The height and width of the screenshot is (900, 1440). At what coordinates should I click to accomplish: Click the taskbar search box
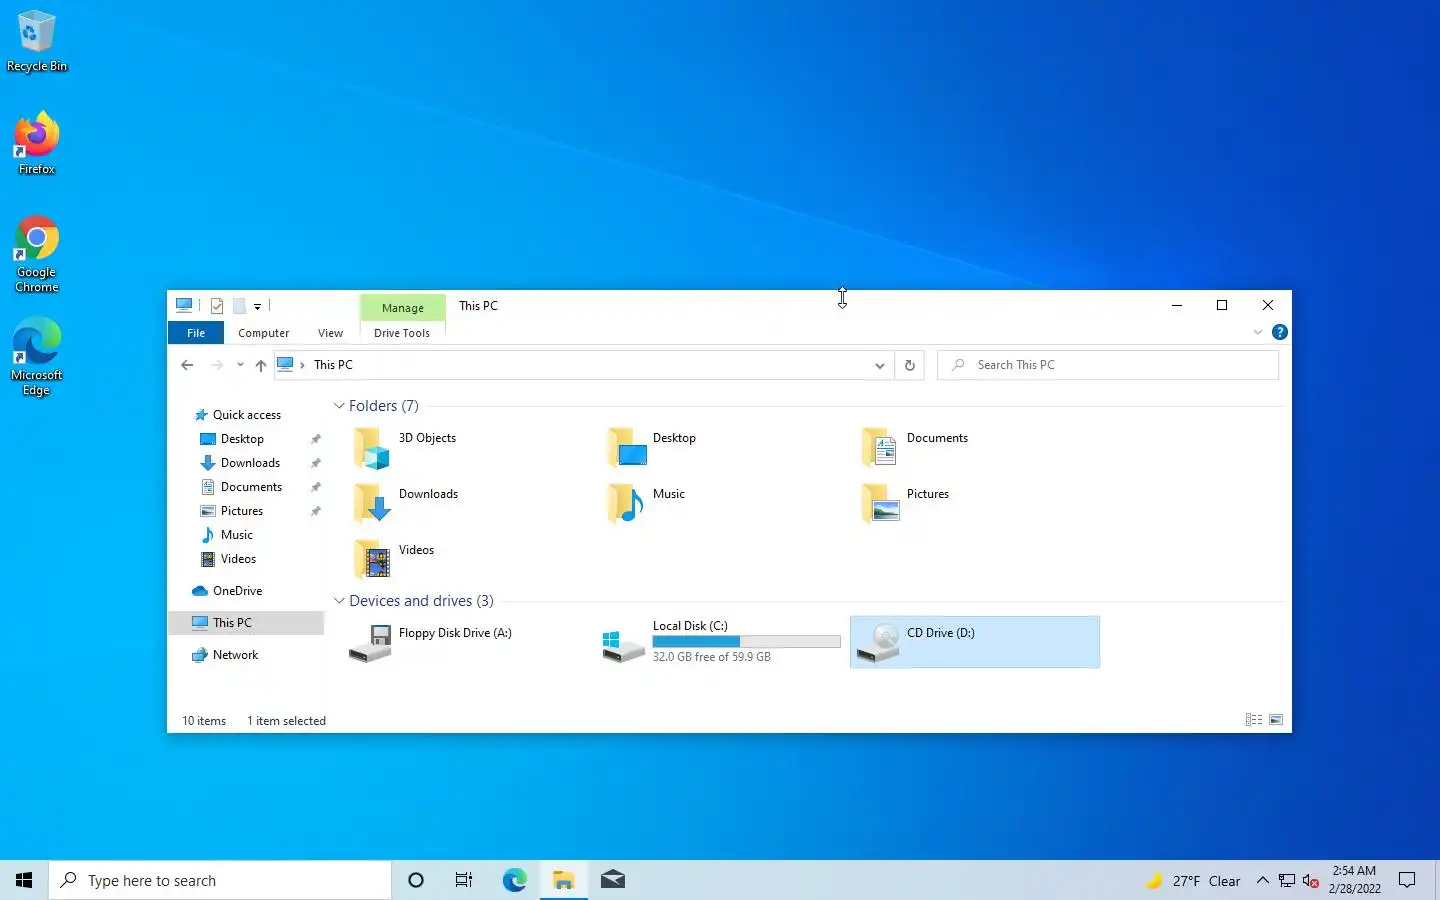pyautogui.click(x=220, y=880)
